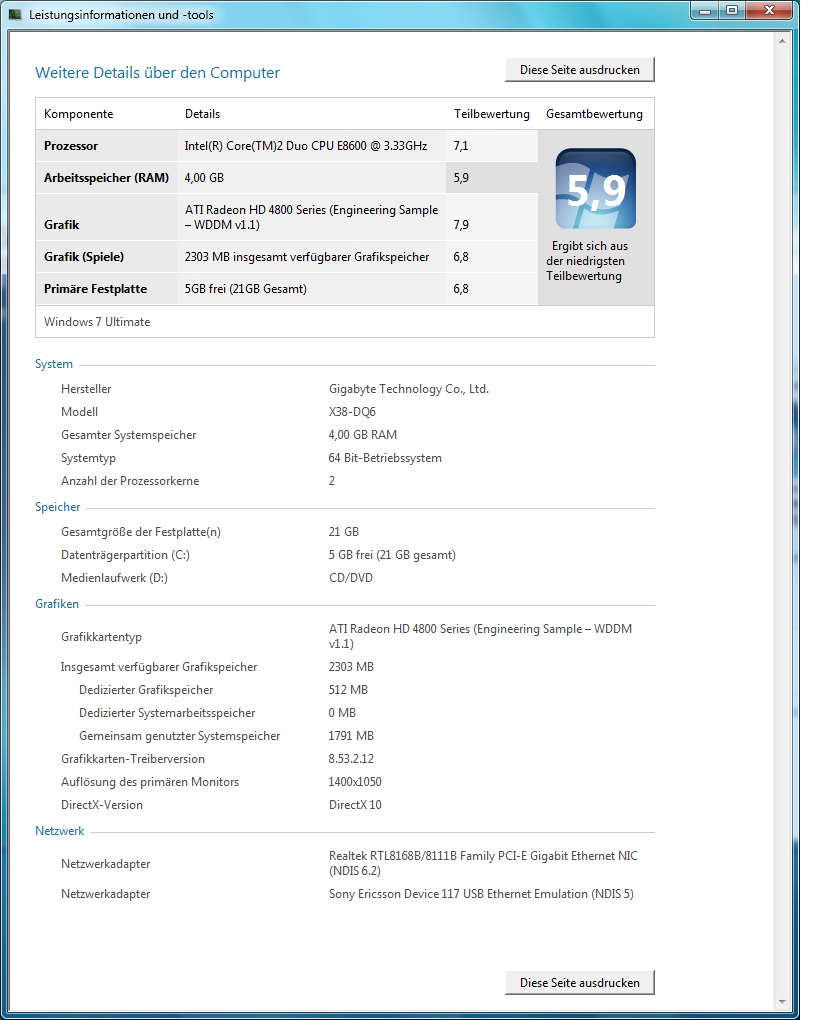Screen dimensions: 840x1020
Task: Click '5GB frei (21GB Gesamt)' detail
Action: (x=245, y=288)
